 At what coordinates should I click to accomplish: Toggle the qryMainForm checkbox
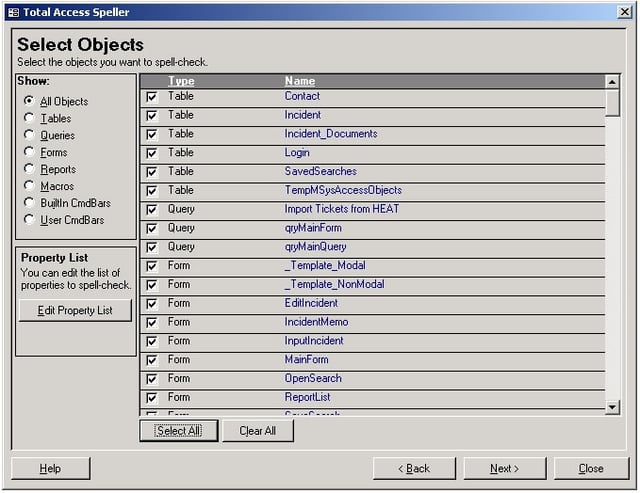[x=152, y=229]
